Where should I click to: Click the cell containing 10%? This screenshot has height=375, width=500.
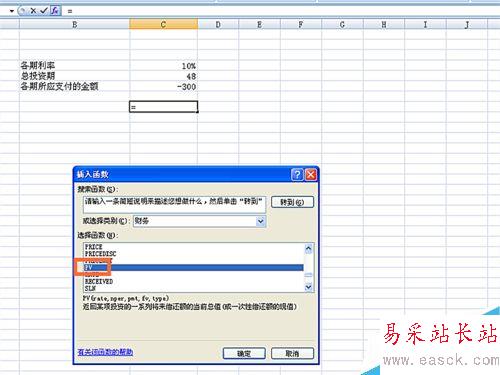click(163, 66)
